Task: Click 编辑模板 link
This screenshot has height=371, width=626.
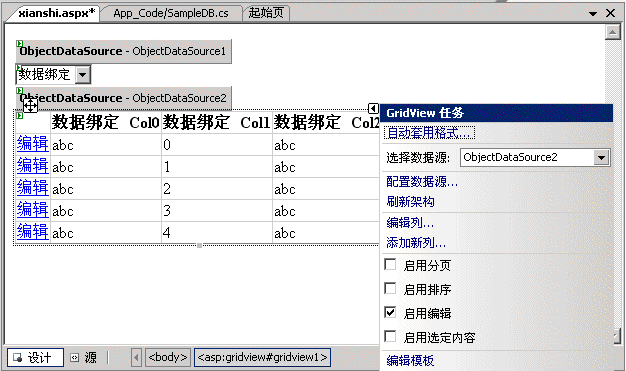Action: point(410,361)
